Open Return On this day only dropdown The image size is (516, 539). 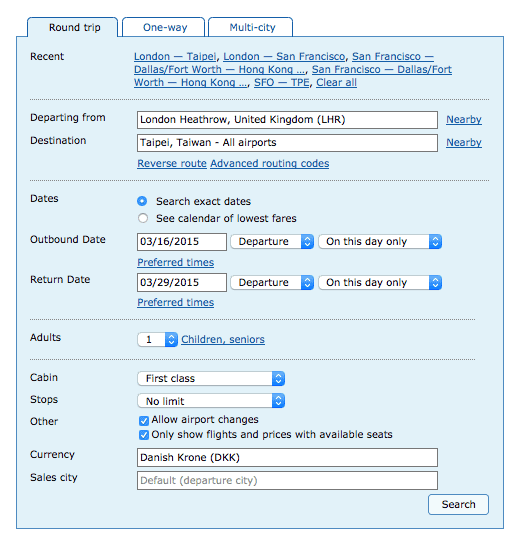[380, 283]
